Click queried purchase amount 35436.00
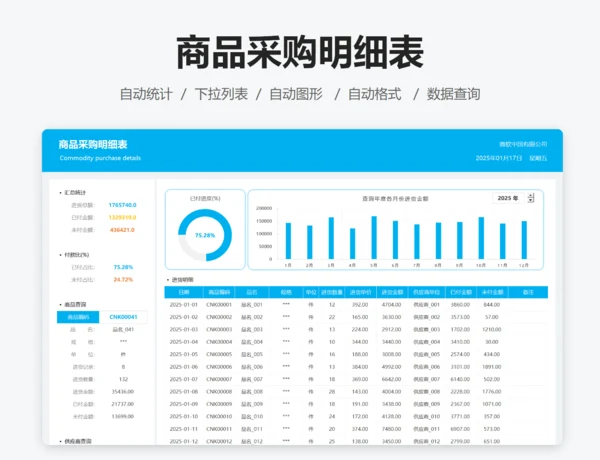This screenshot has height=460, width=600. 123,391
